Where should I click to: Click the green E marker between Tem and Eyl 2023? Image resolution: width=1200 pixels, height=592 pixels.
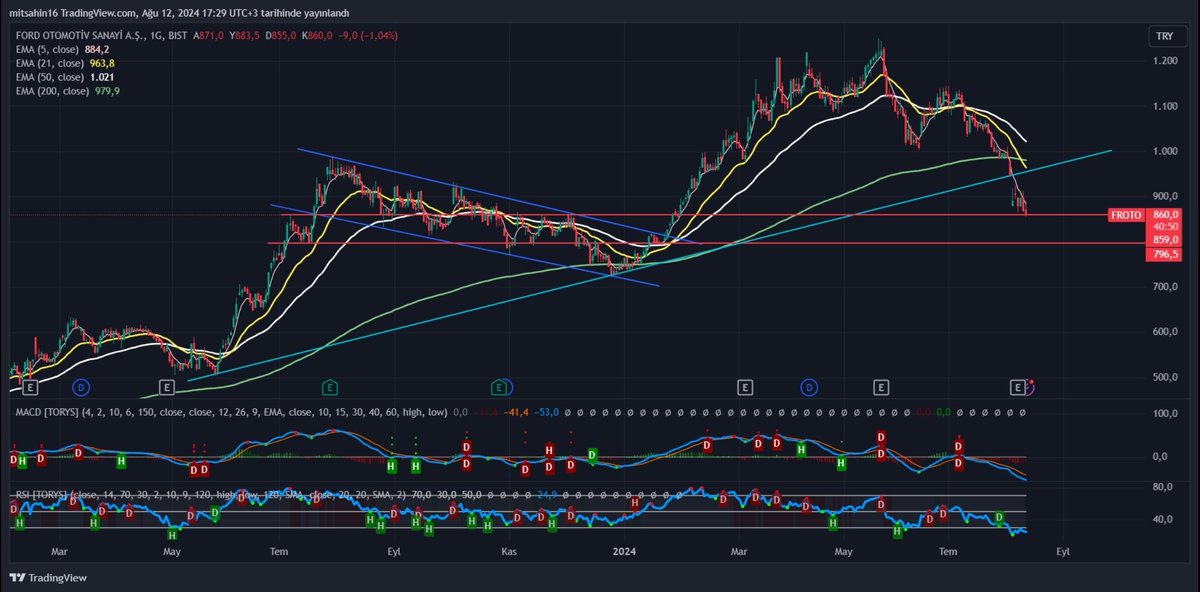(x=329, y=386)
